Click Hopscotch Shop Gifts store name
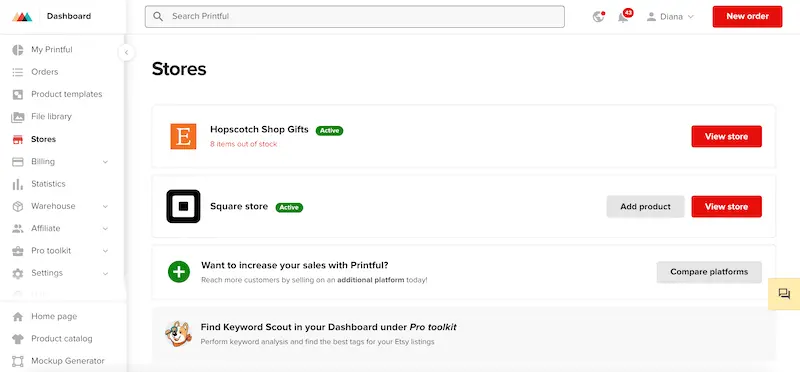Screen dimensions: 800x372 click(259, 130)
